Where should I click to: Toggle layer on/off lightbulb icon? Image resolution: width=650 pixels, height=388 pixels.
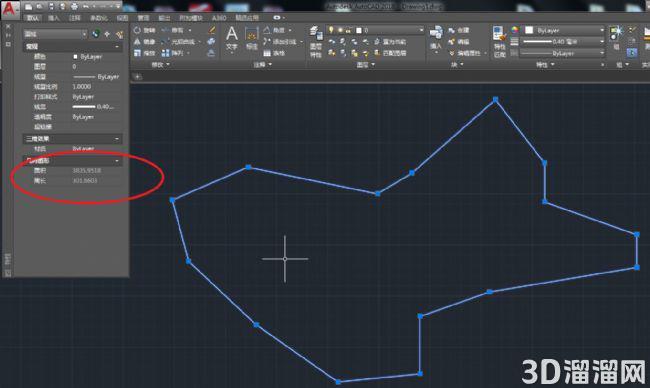pyautogui.click(x=331, y=30)
